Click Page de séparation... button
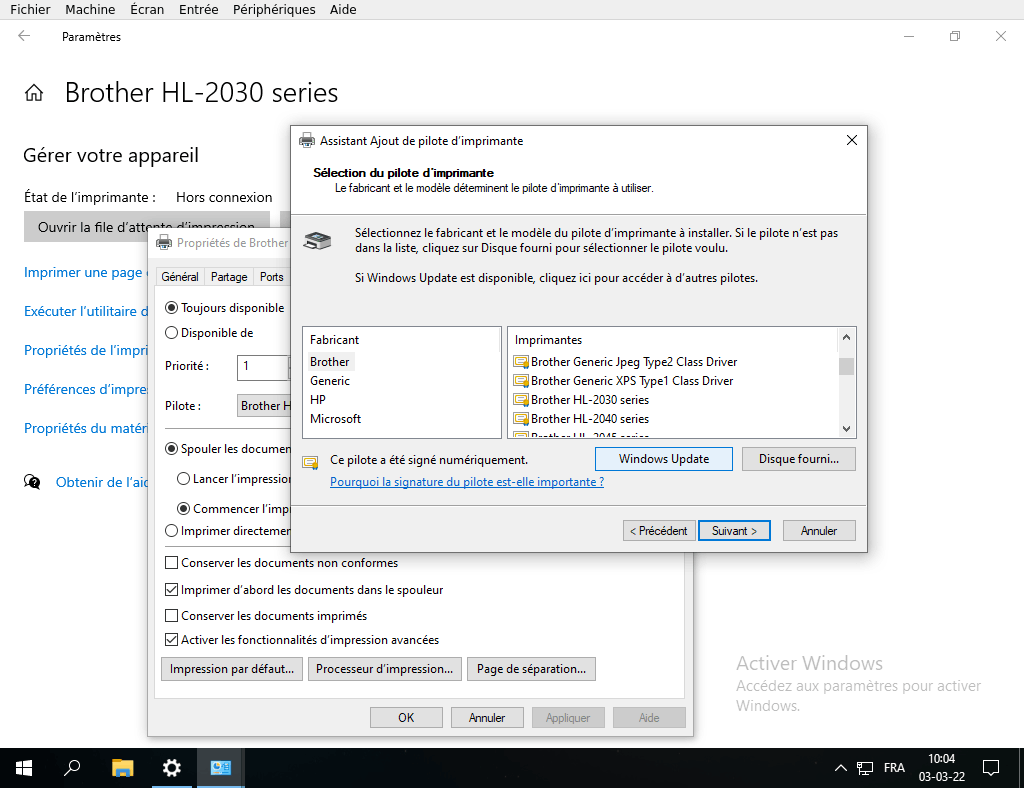 (x=532, y=669)
